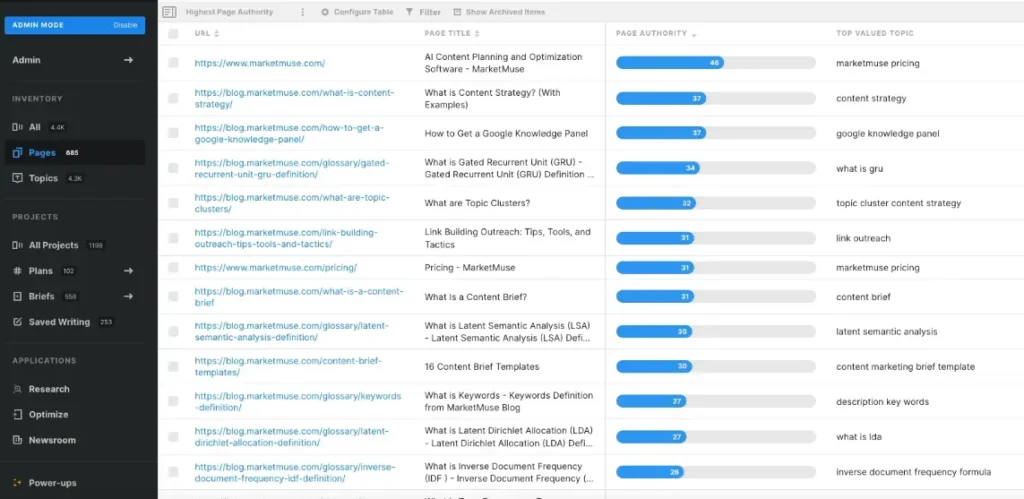Check the gated-recurrent-unit row checkbox
Viewport: 1024px width, 499px height.
coord(173,168)
